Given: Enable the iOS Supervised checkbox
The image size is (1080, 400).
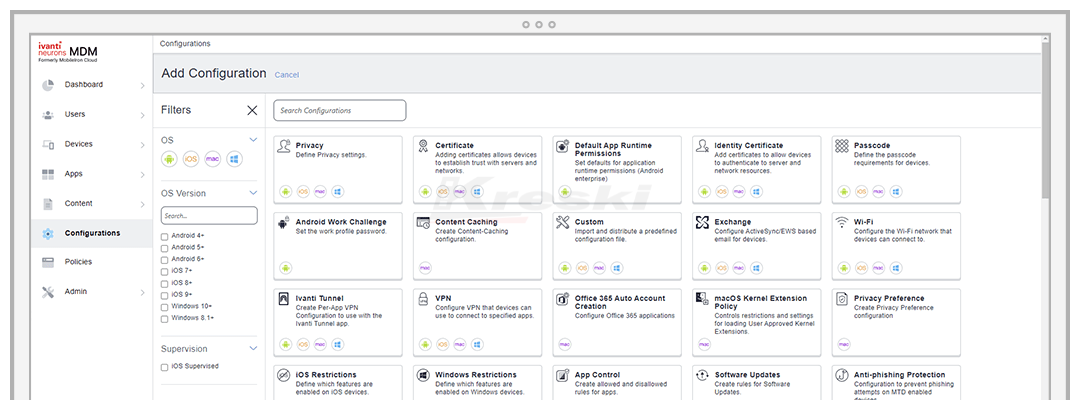Looking at the screenshot, I should [x=165, y=367].
